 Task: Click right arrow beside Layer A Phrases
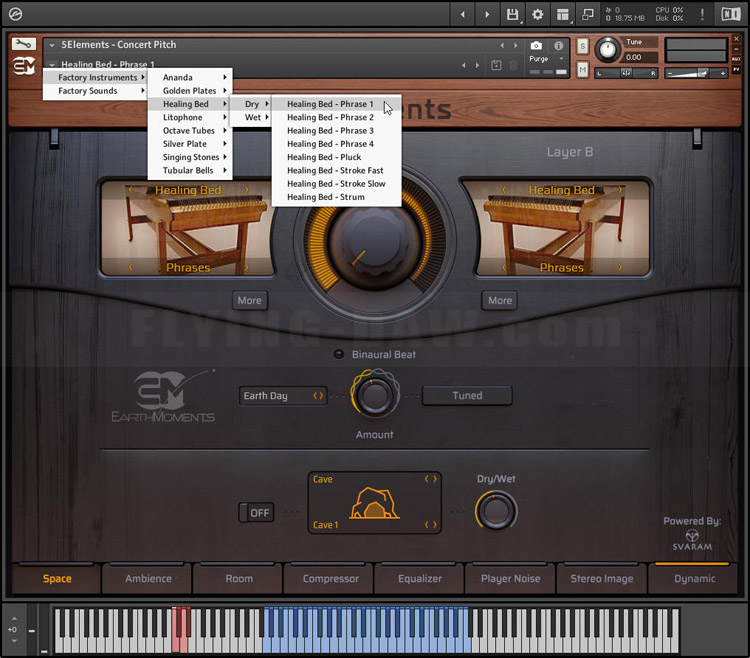point(246,267)
